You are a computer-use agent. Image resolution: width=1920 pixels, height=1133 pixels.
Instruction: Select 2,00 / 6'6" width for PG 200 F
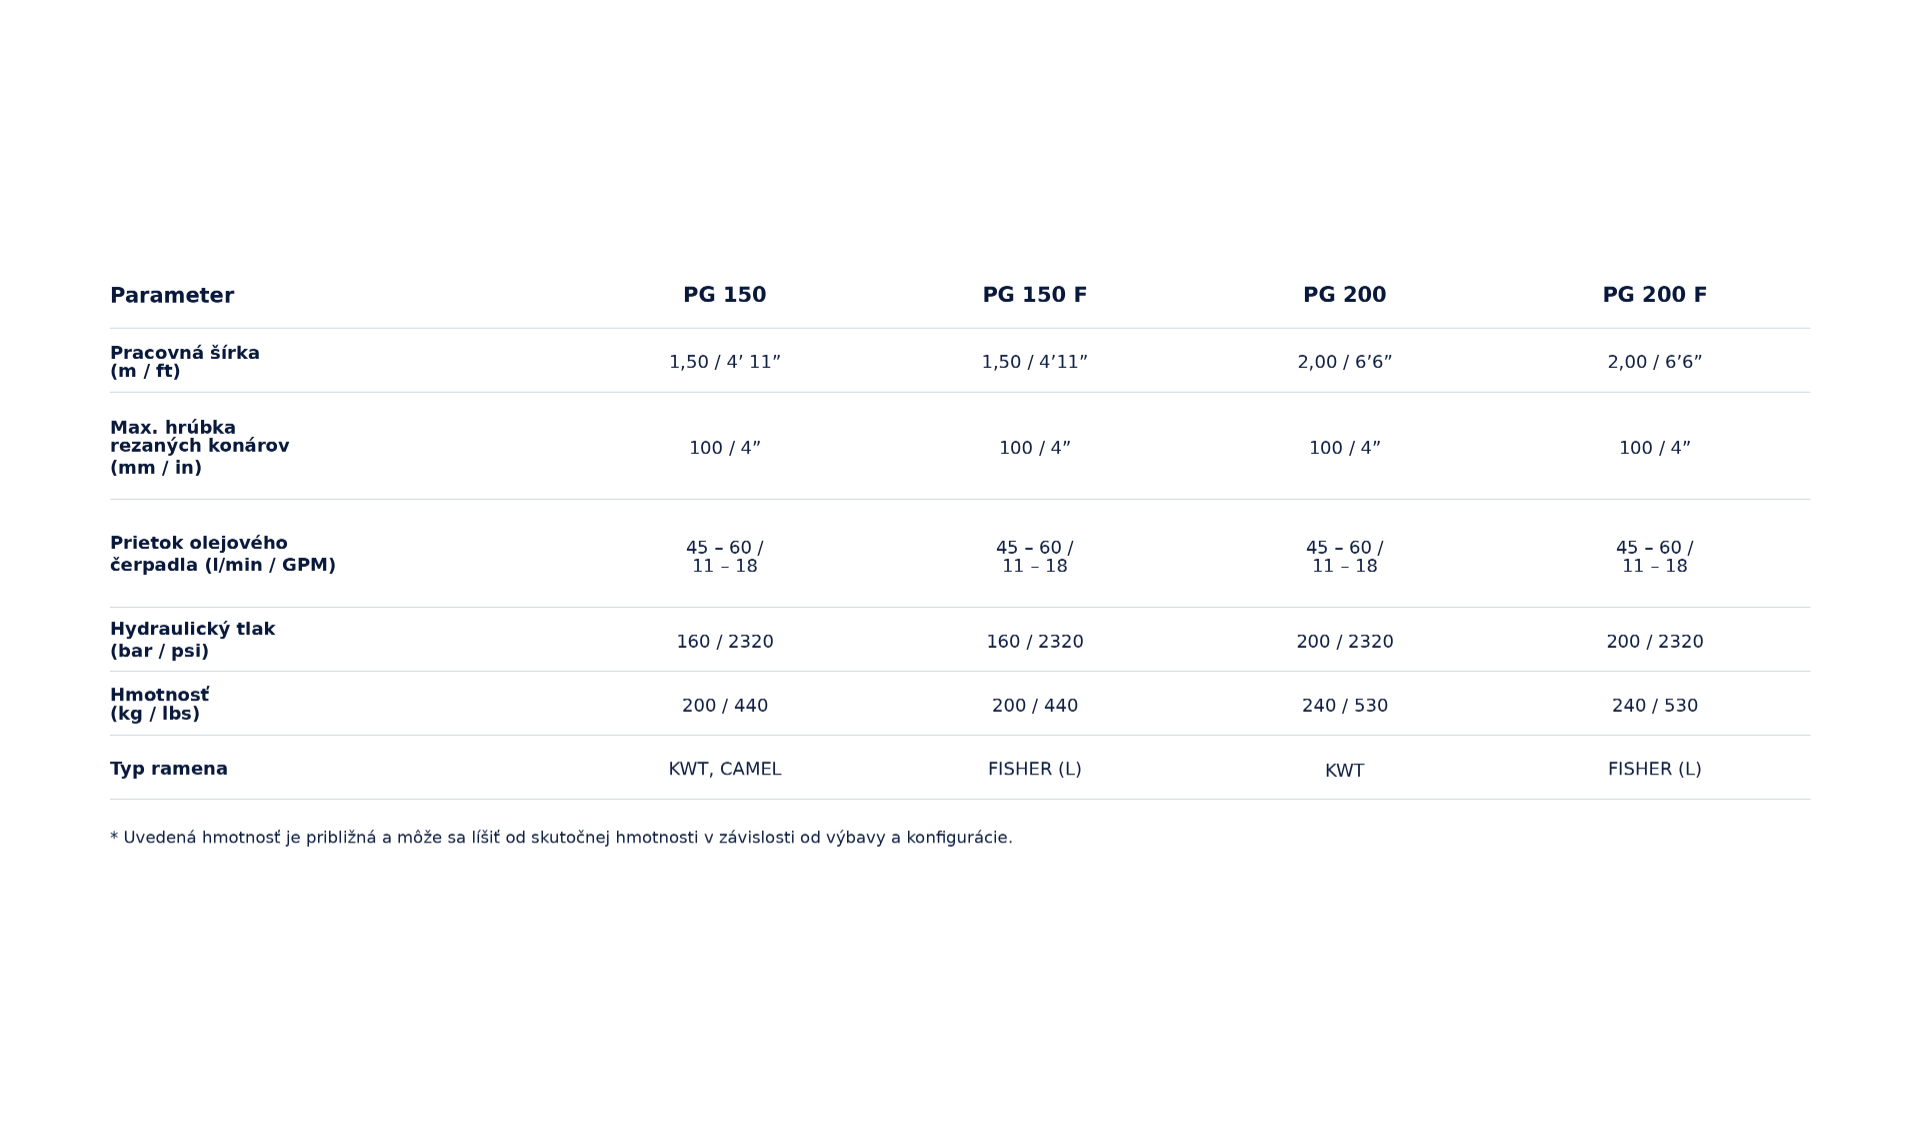tap(1655, 362)
